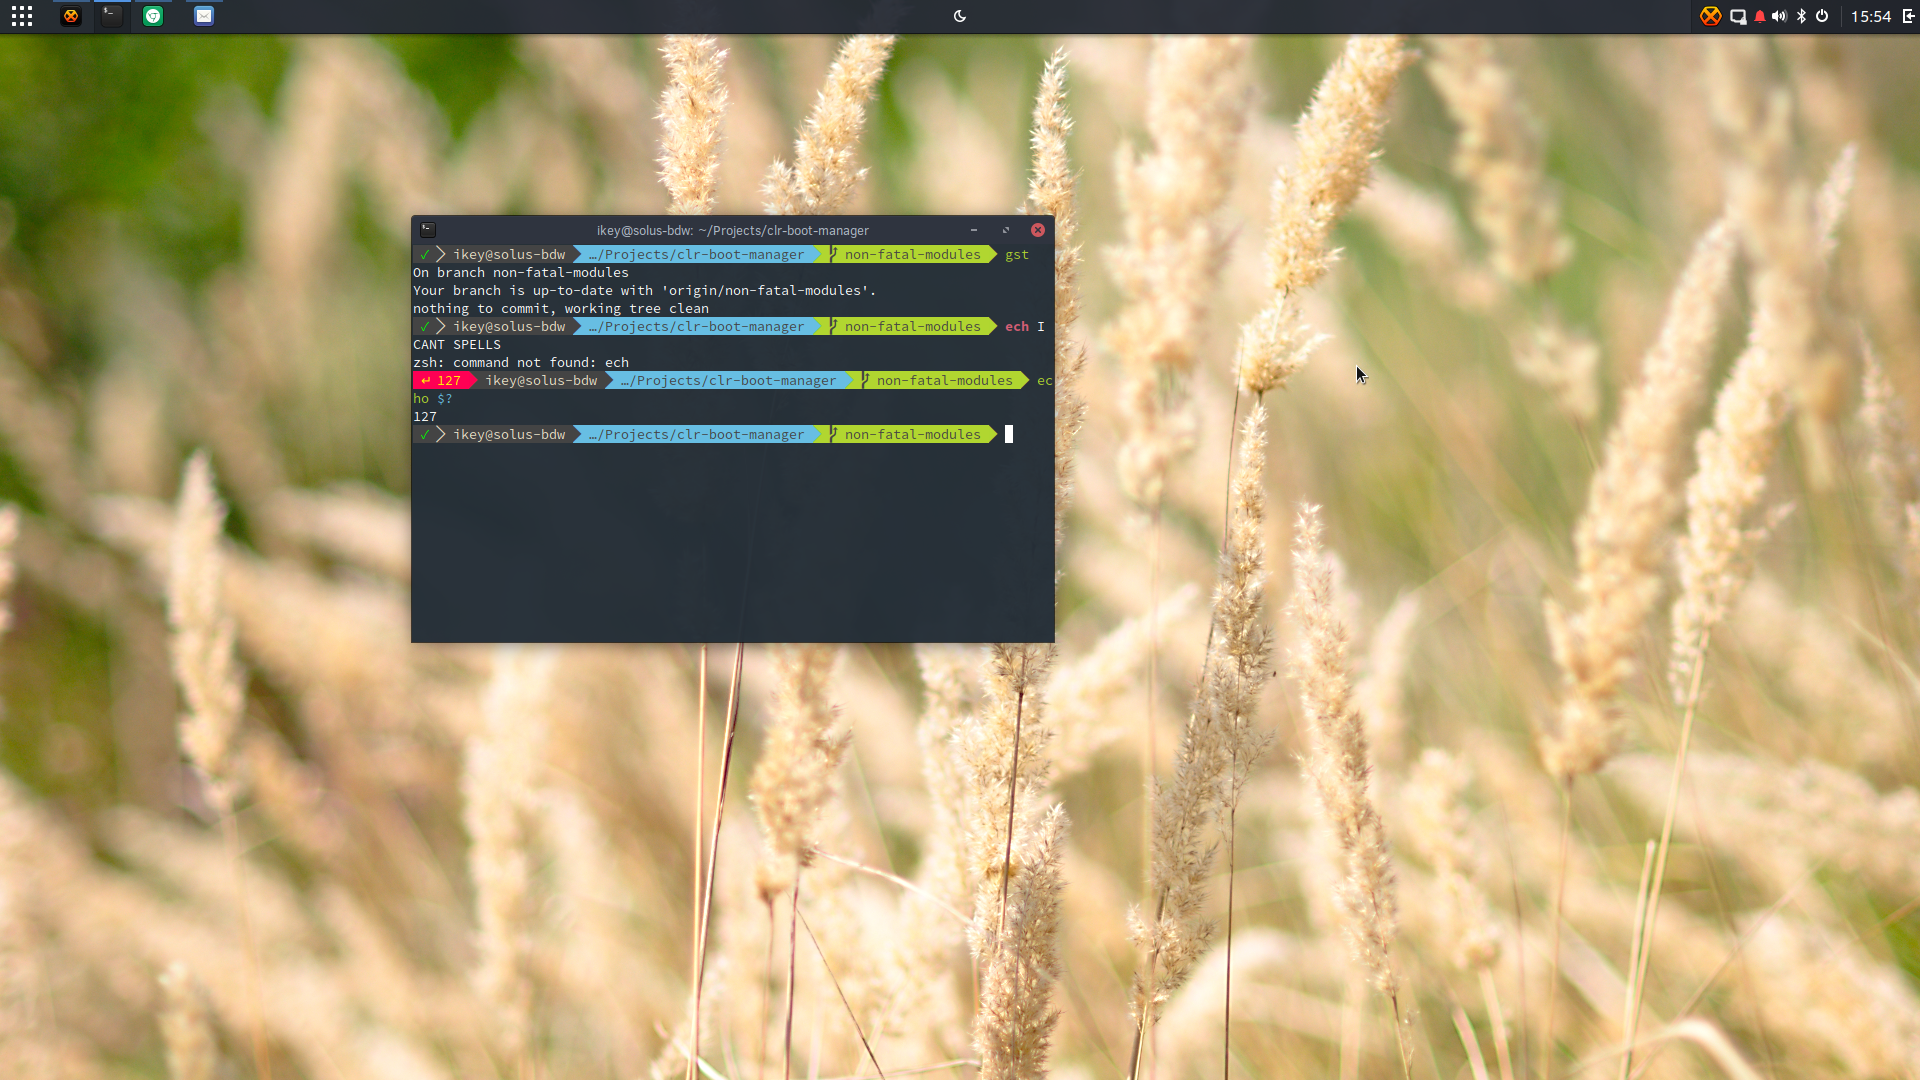This screenshot has height=1080, width=1920.
Task: Click the red 'ech' command text
Action: 1017,326
